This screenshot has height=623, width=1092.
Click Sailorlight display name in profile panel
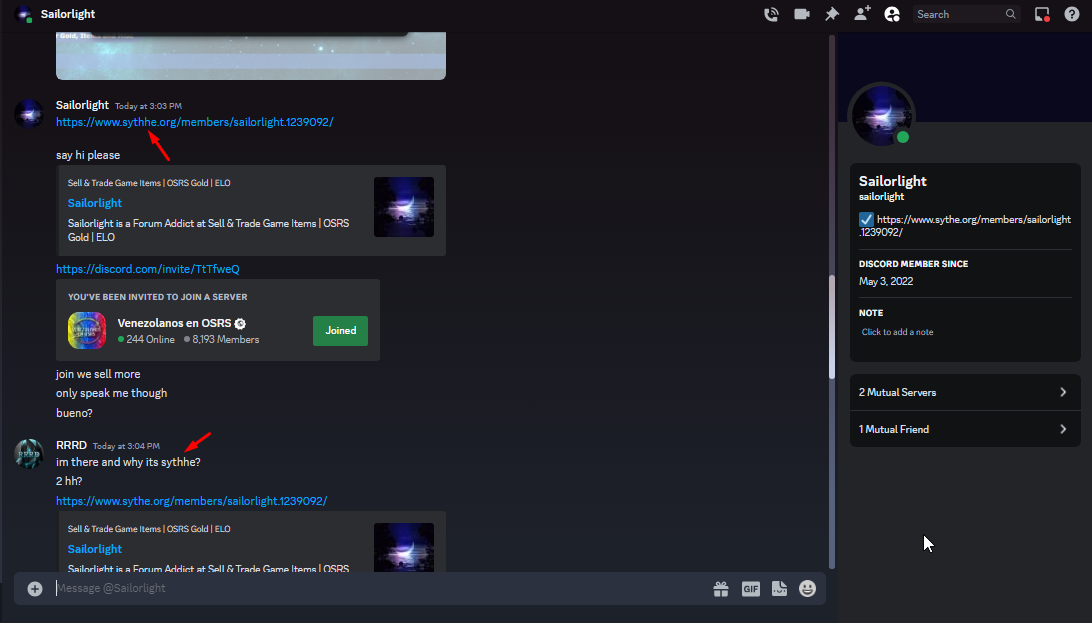coord(893,181)
